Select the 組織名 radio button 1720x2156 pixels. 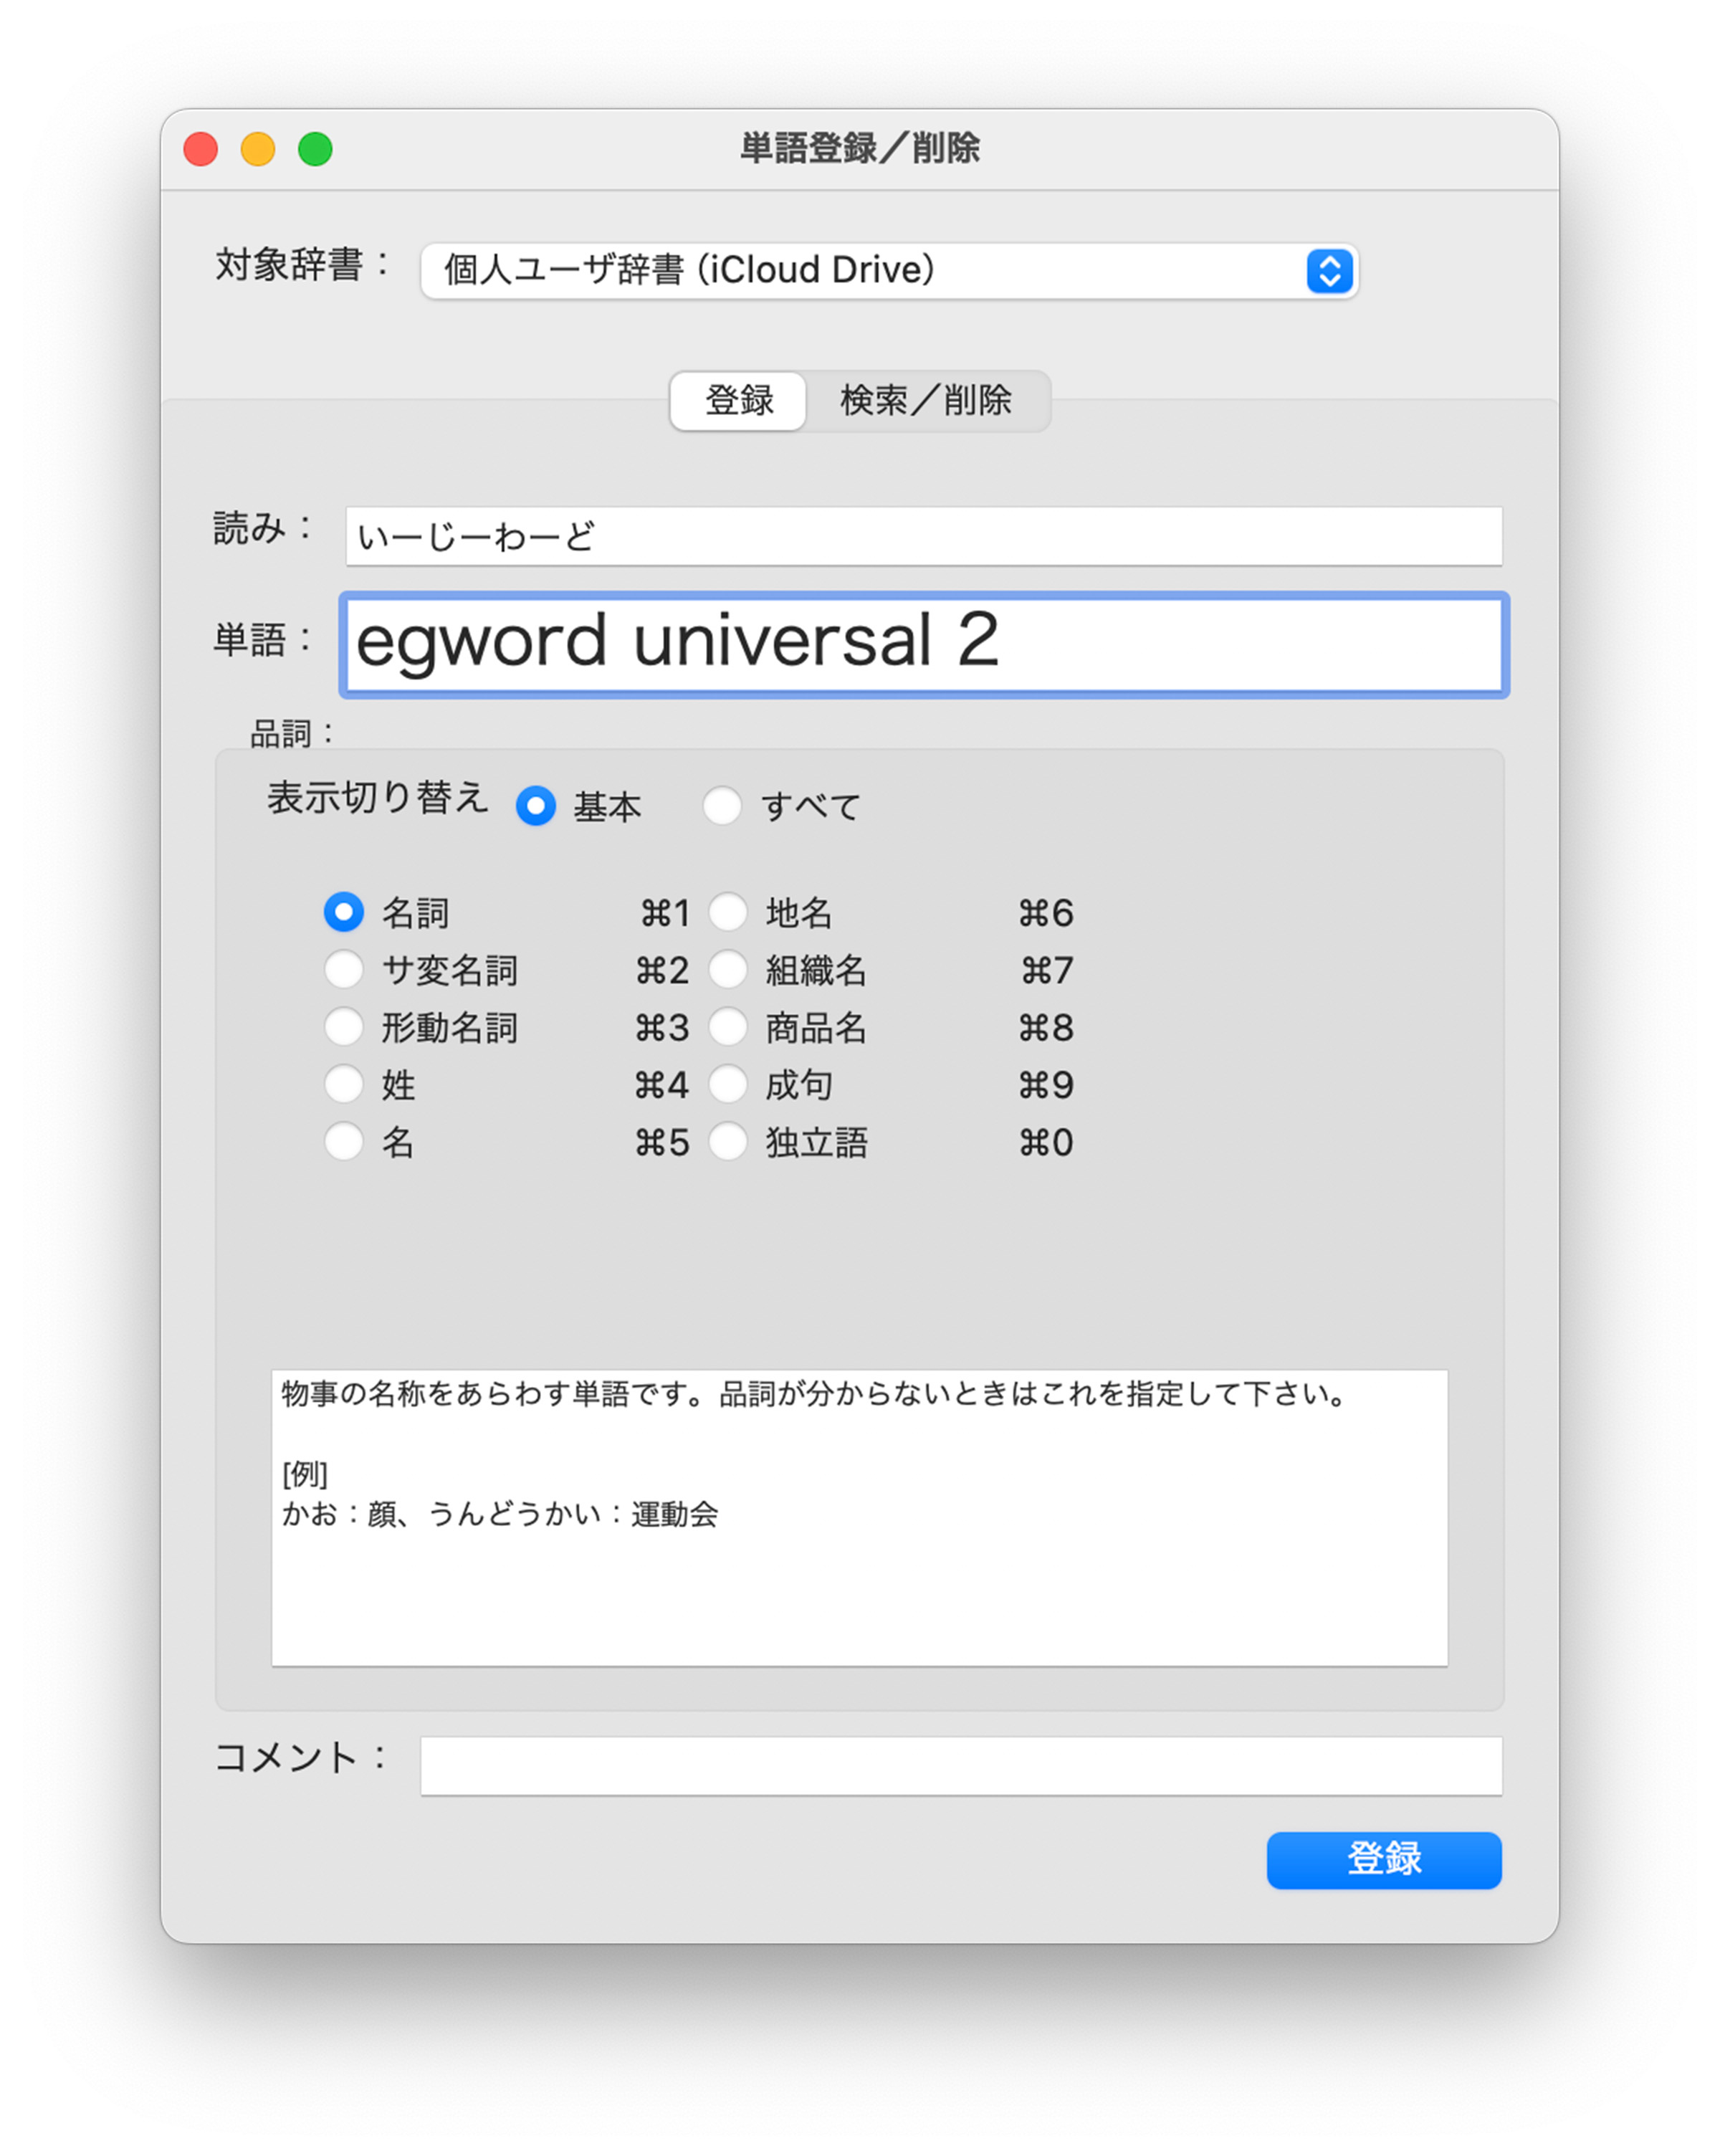tap(728, 969)
